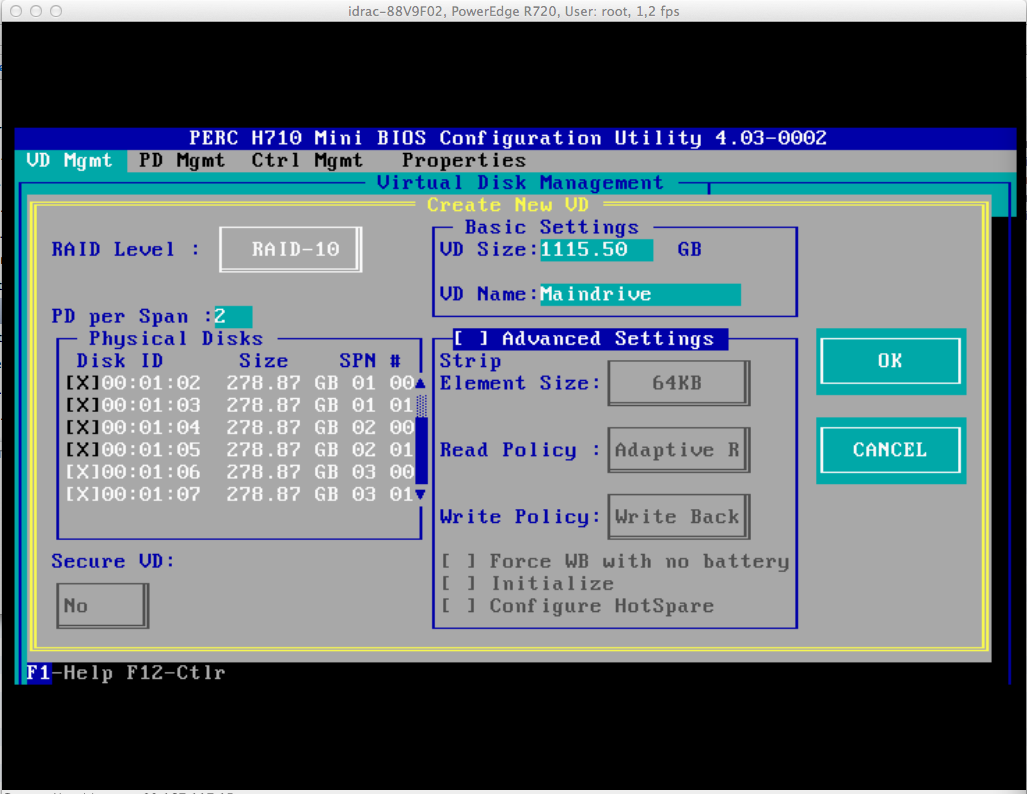Click the physical disks scroll up arrow
This screenshot has height=794, width=1027.
click(420, 383)
